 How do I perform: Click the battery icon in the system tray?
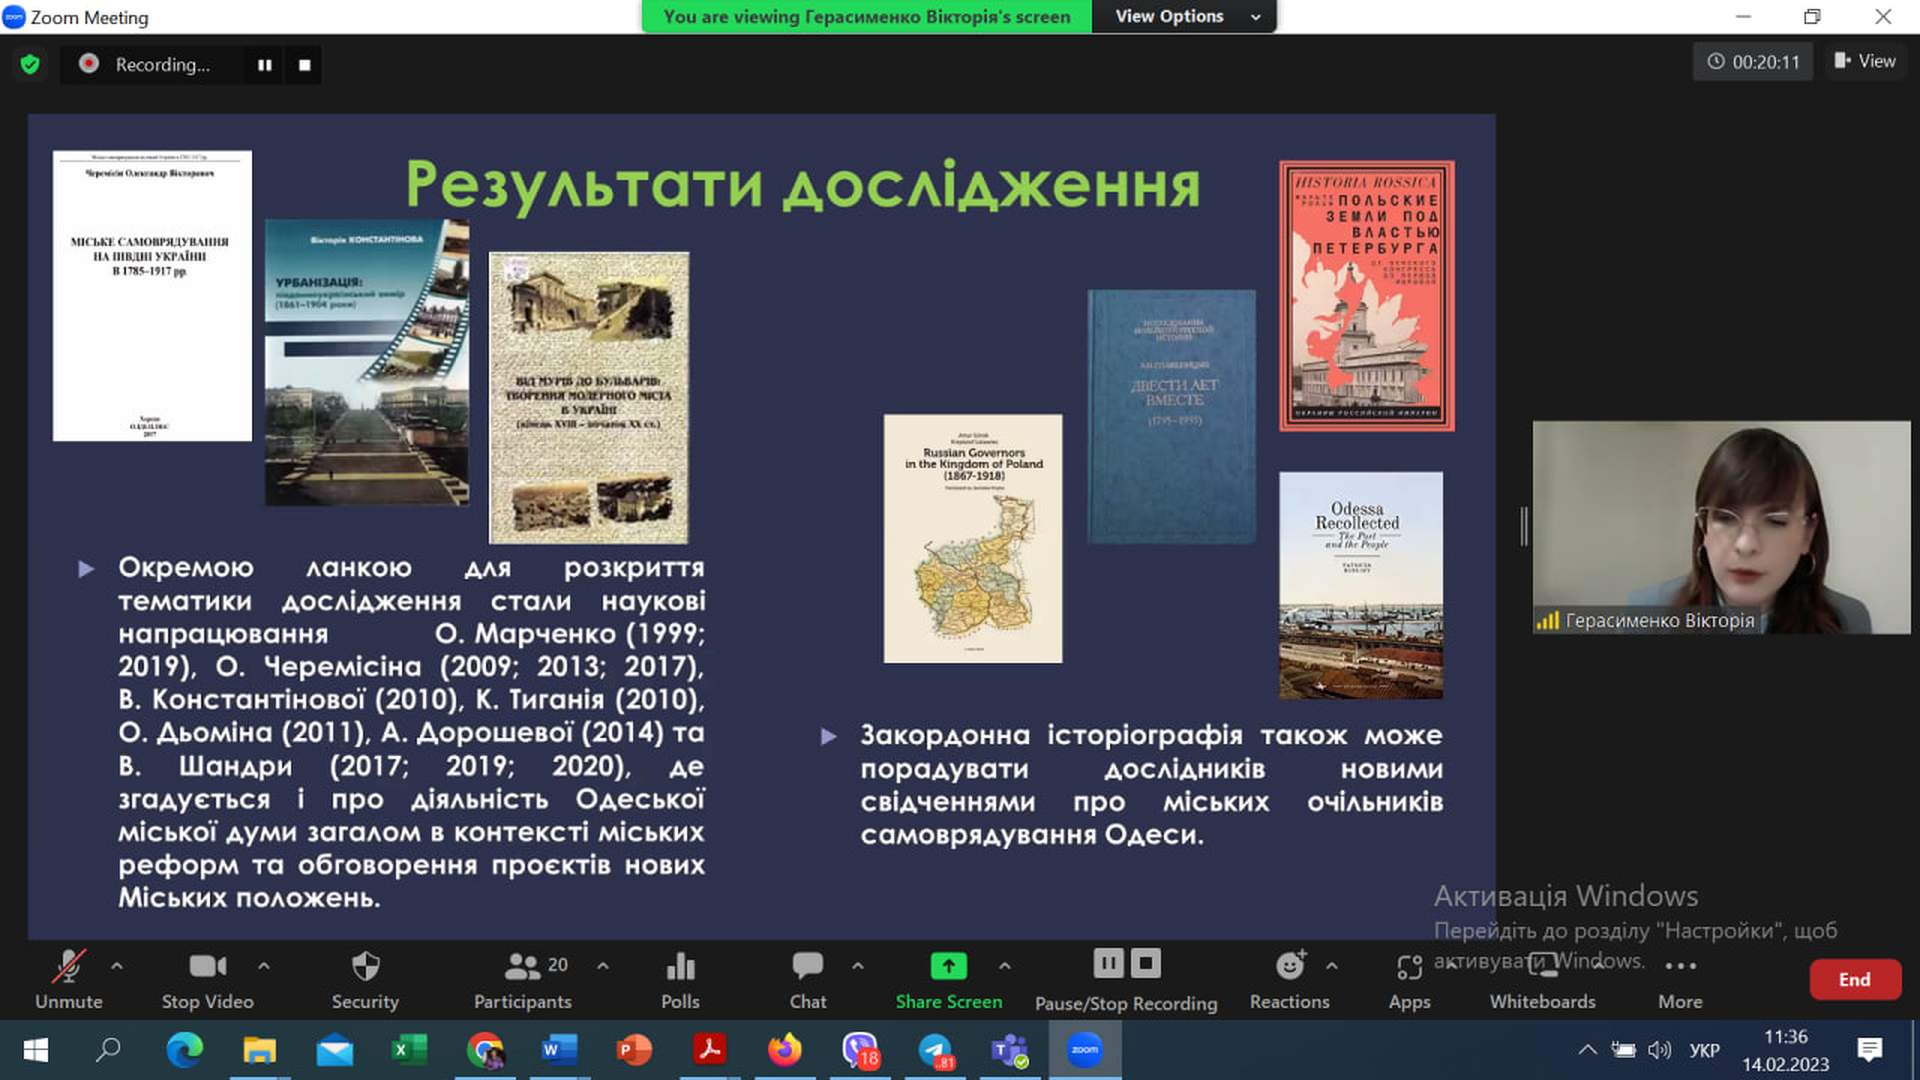[1623, 1050]
